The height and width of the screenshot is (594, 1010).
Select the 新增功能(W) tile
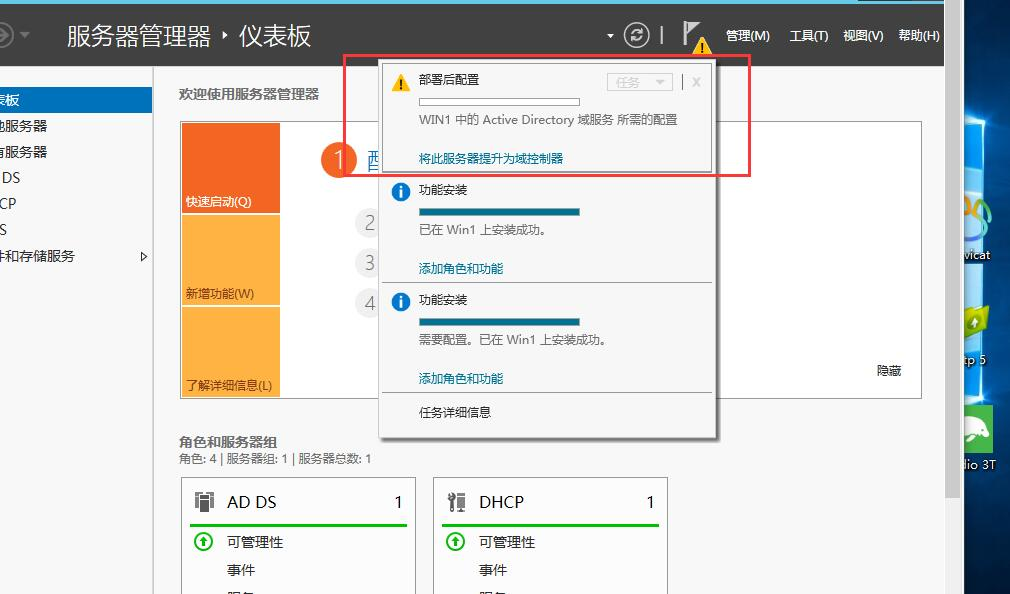tap(231, 260)
